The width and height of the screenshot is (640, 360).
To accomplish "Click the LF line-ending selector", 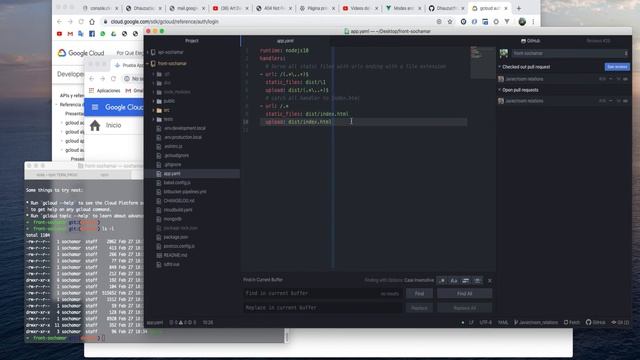I will coord(471,322).
